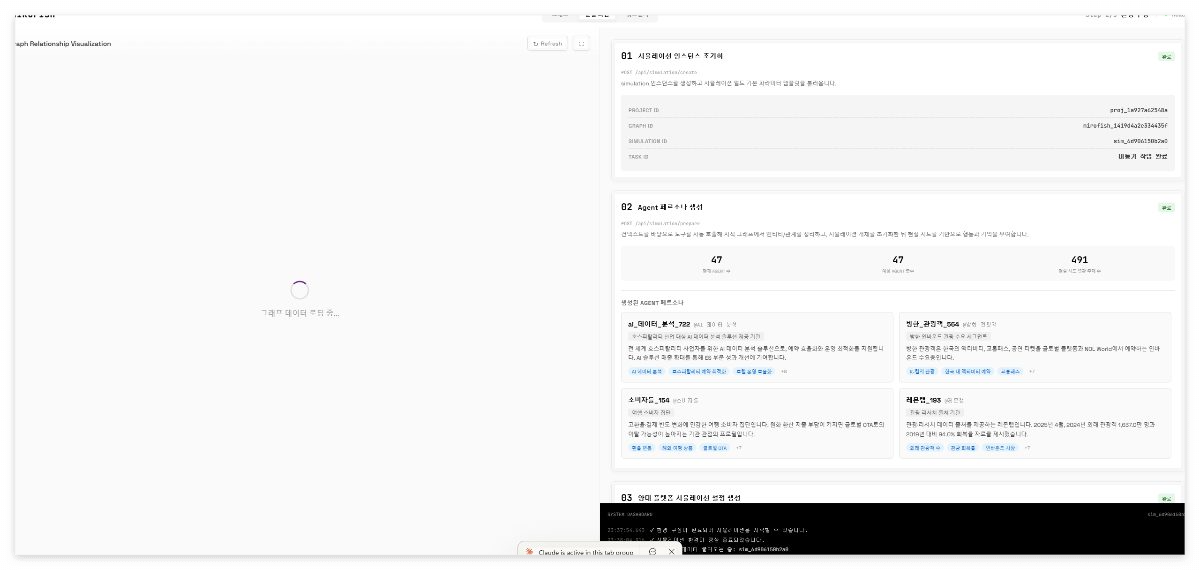The width and height of the screenshot is (1200, 570).
Task: Click the mirofish_ graph ID value
Action: (x=1124, y=126)
